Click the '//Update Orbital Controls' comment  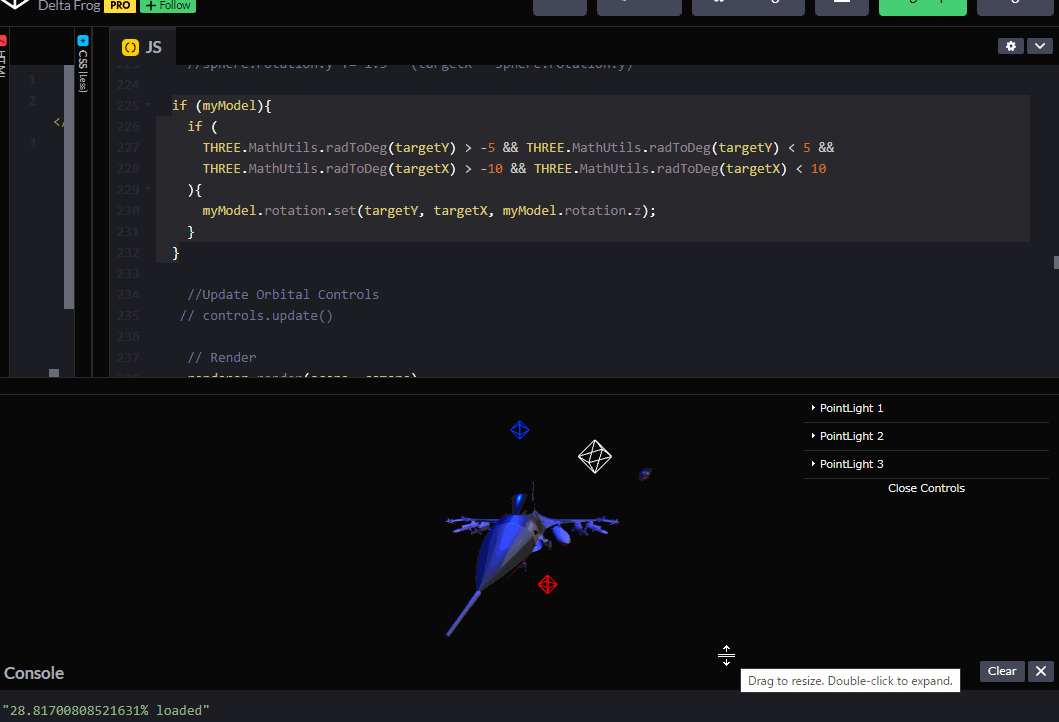(x=283, y=294)
